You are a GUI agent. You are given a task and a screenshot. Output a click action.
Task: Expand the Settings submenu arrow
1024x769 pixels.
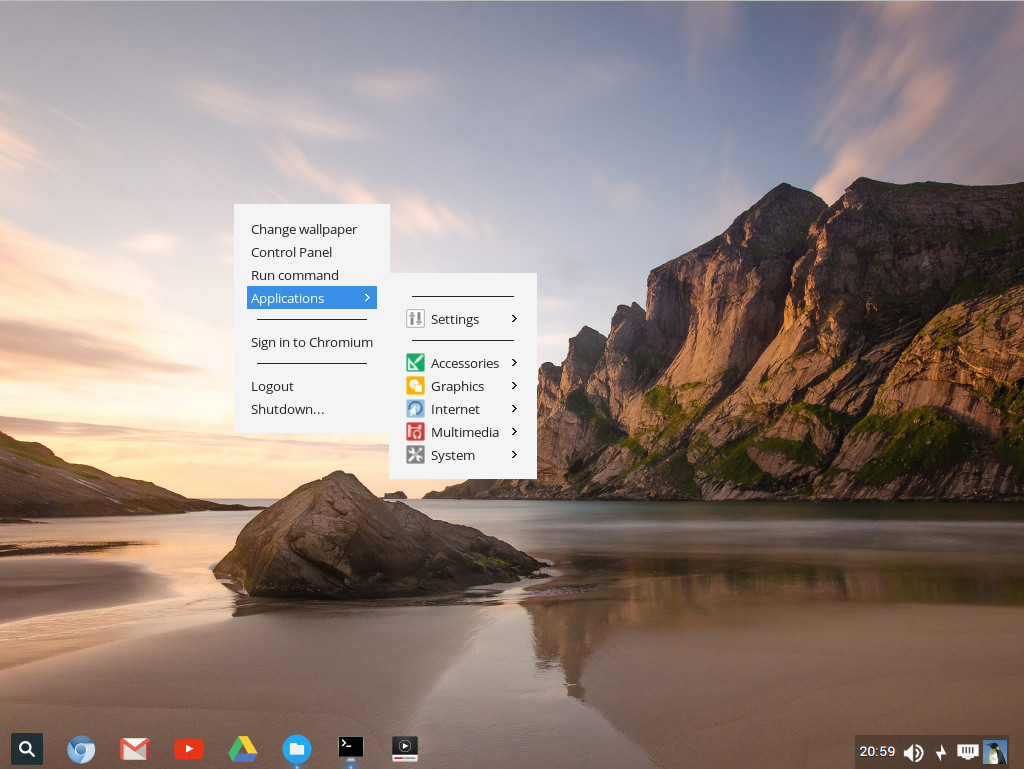coord(515,319)
